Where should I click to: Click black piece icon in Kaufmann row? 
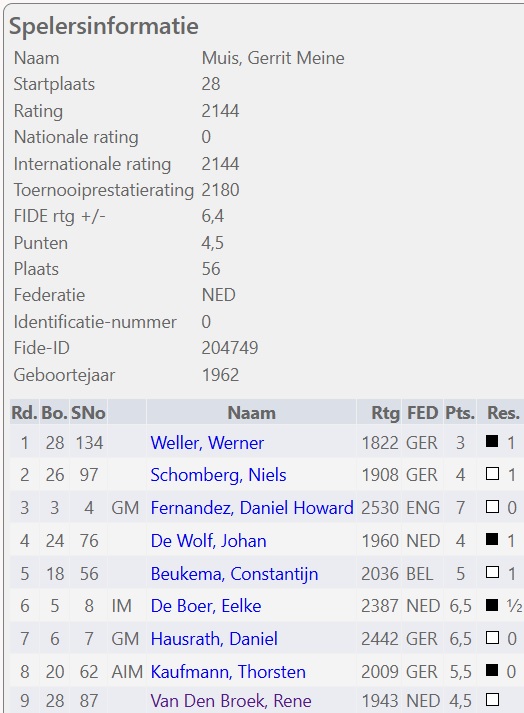tap(492, 670)
